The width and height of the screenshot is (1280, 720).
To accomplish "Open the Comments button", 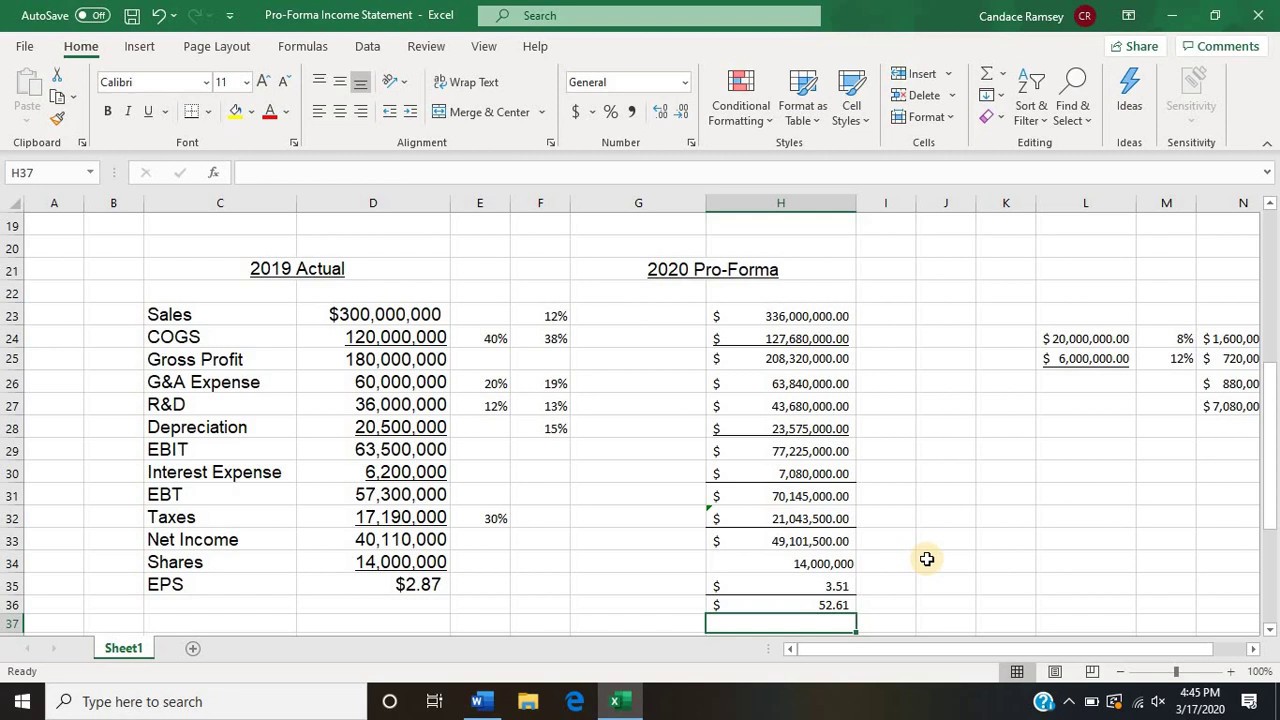I will [x=1219, y=46].
